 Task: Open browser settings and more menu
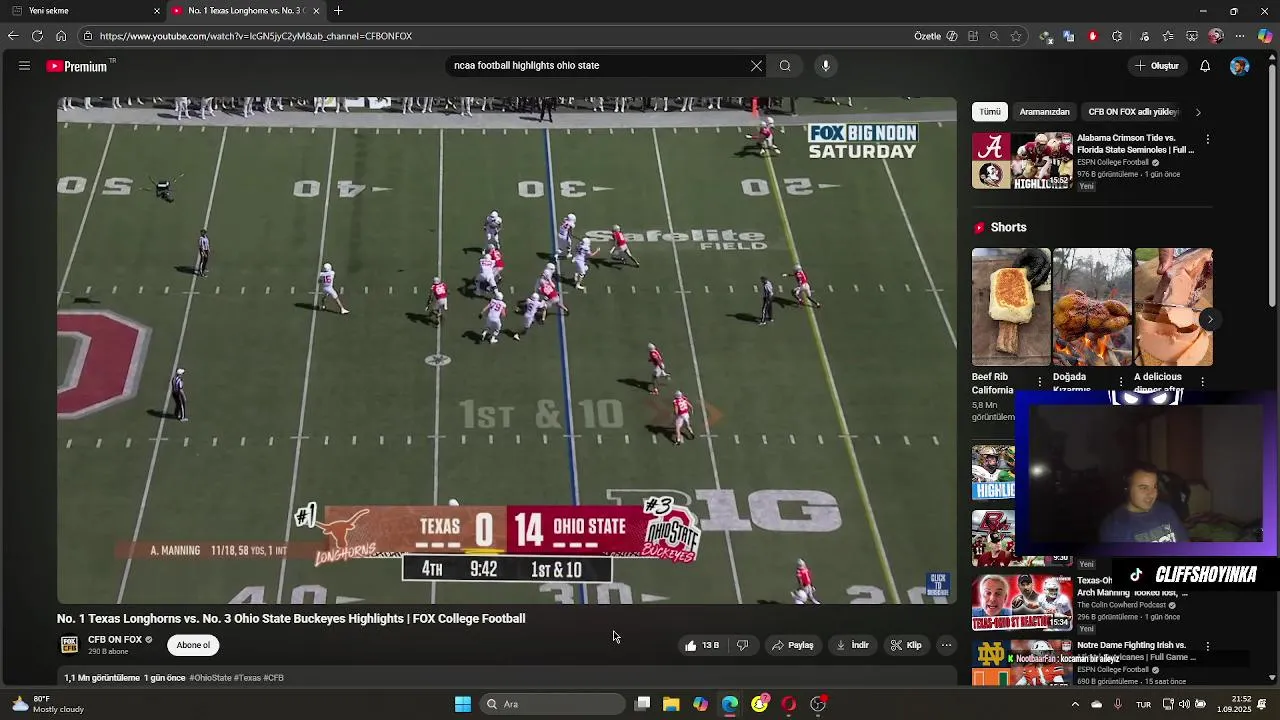click(1240, 36)
